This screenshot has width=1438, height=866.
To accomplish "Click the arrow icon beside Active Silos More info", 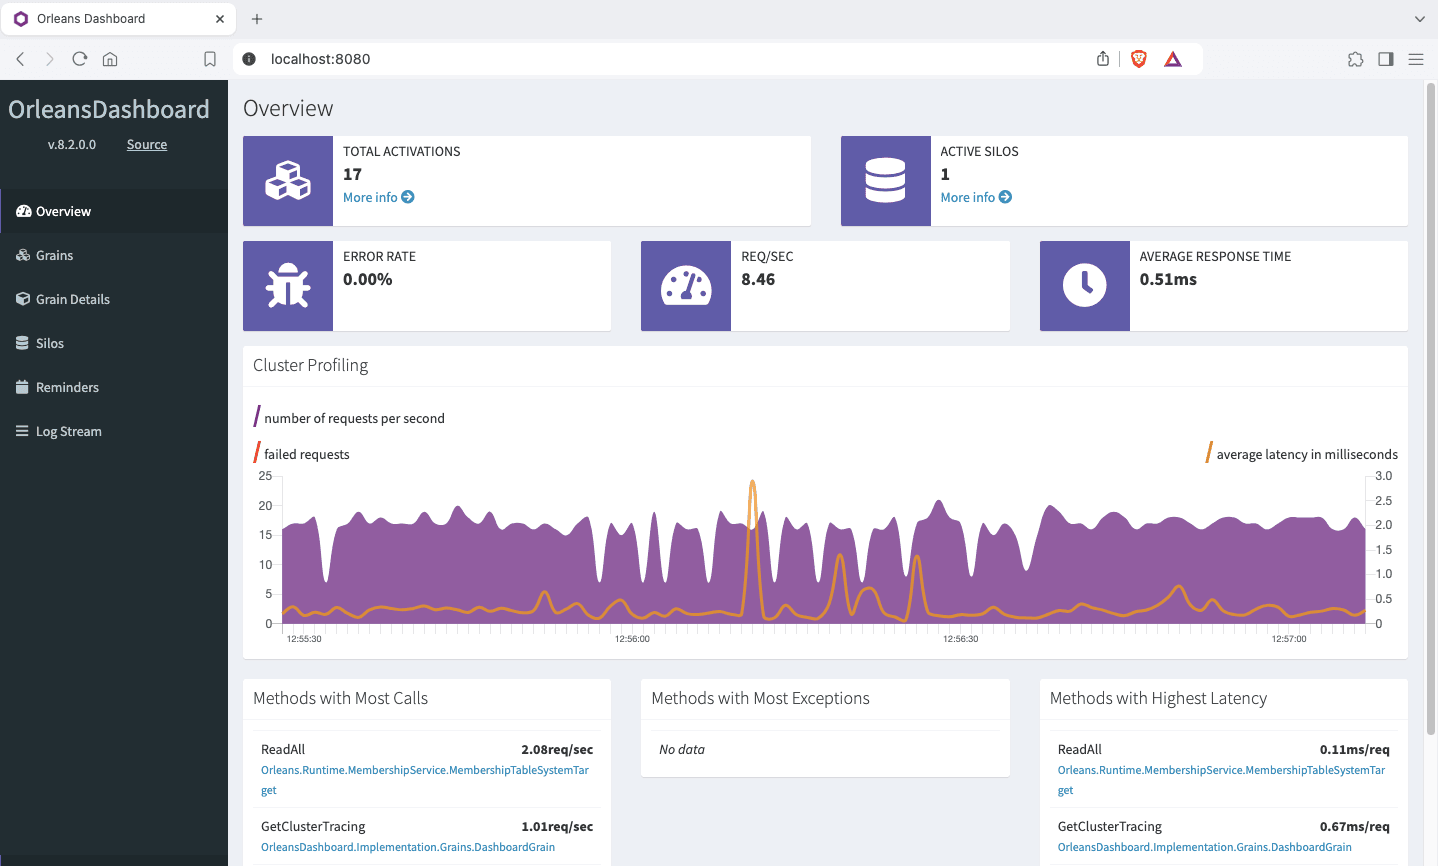I will [1005, 197].
